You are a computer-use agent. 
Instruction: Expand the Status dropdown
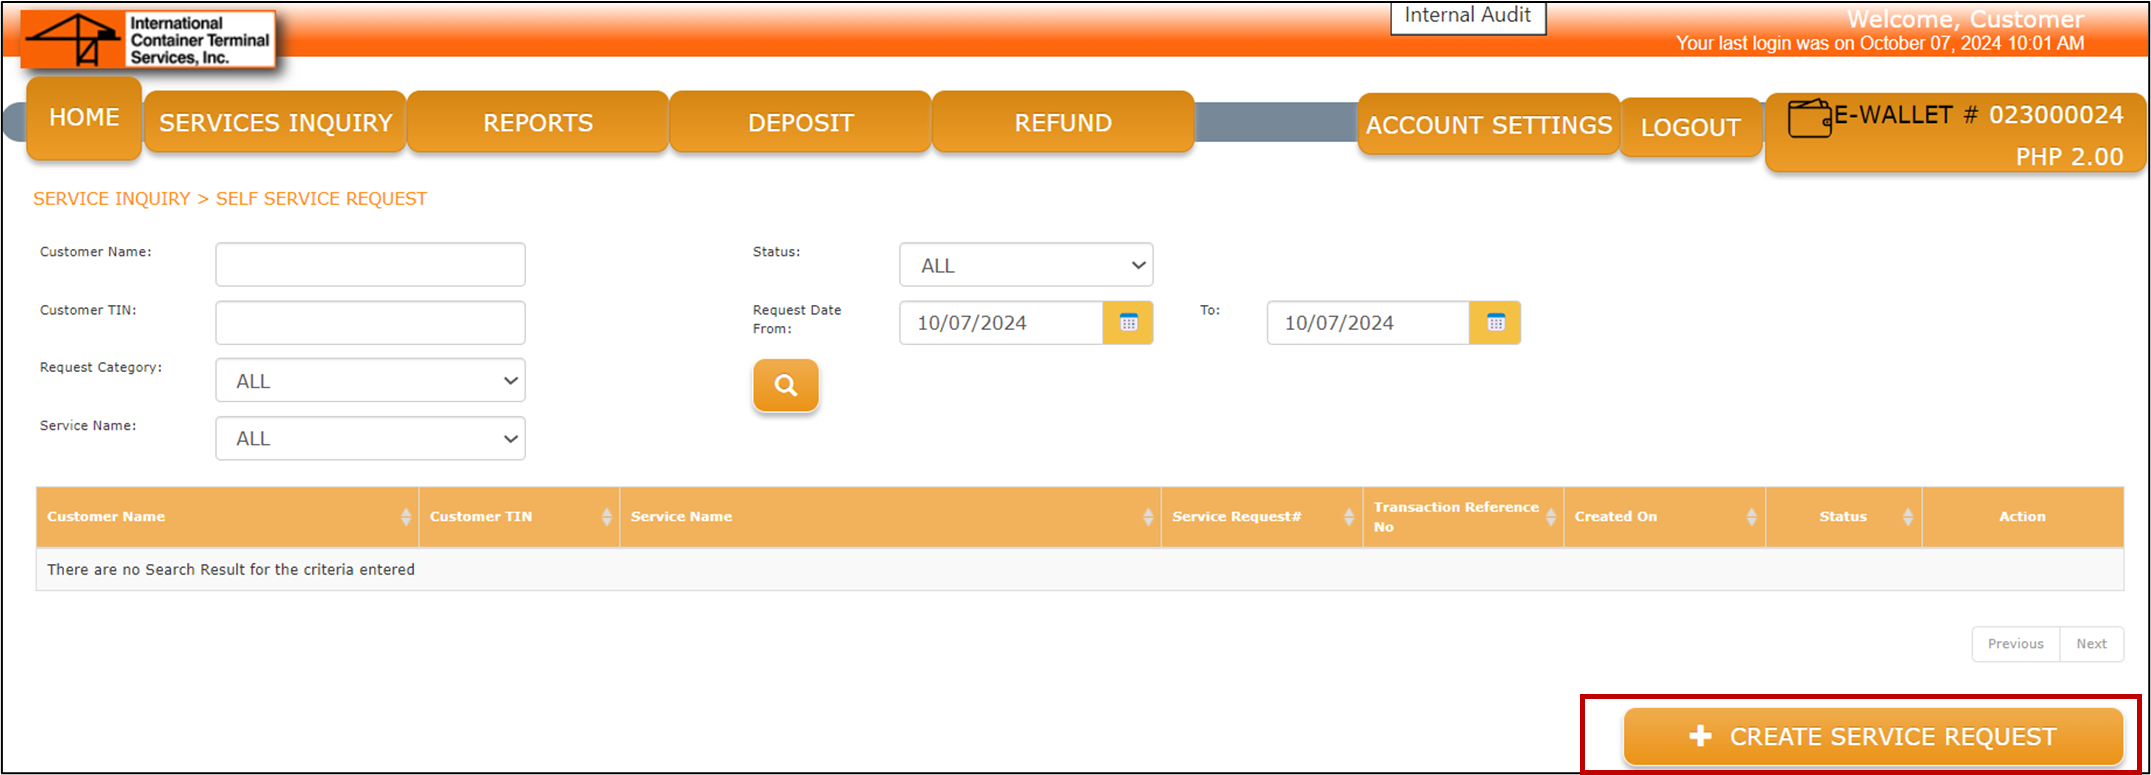coord(1025,265)
